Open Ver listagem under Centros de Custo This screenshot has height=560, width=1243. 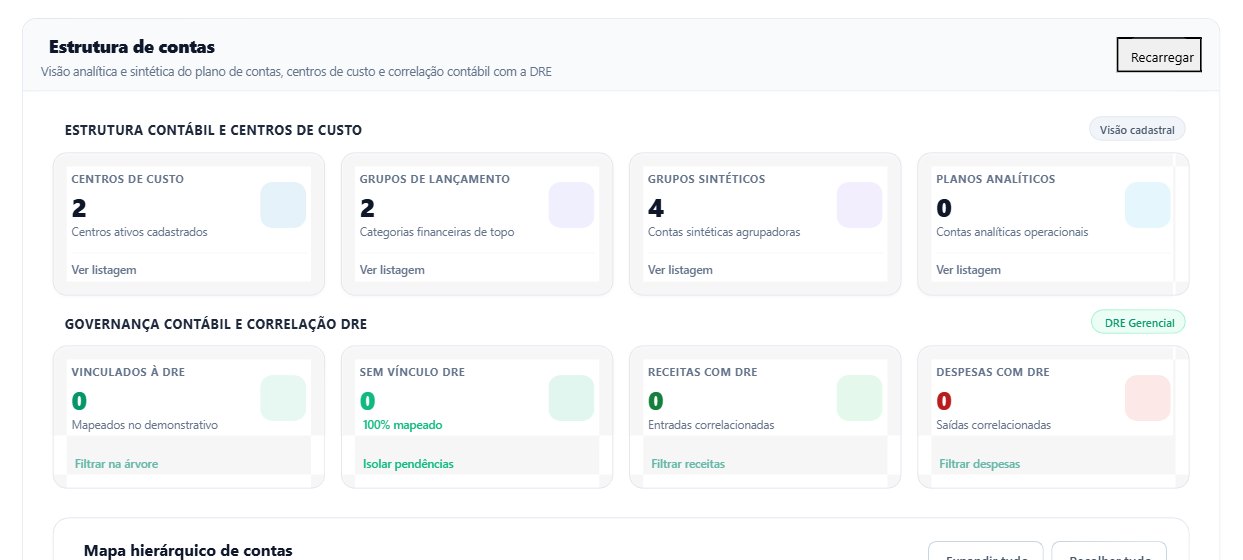click(104, 270)
